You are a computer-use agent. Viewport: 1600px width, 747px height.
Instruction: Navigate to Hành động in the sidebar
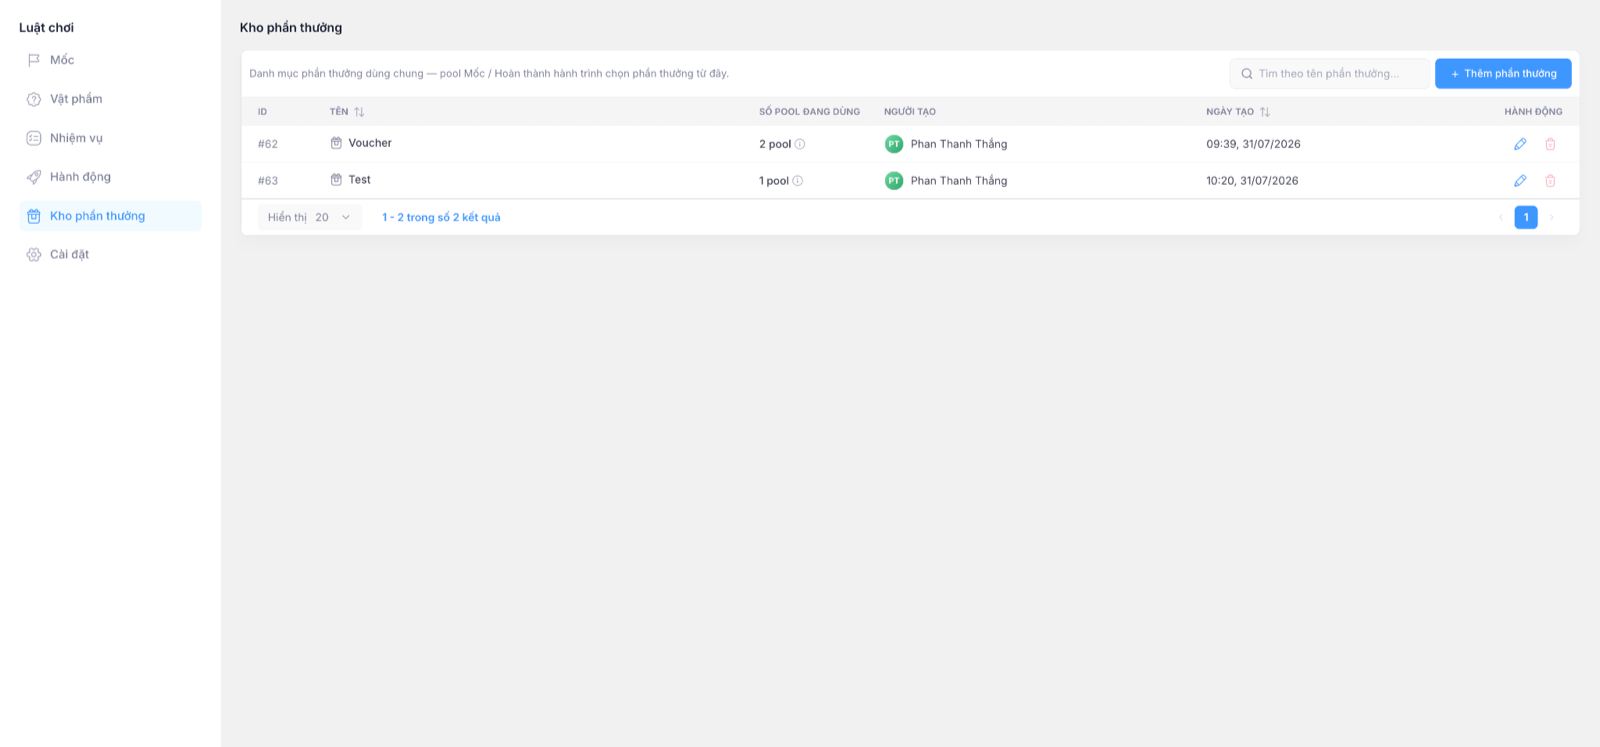point(110,177)
